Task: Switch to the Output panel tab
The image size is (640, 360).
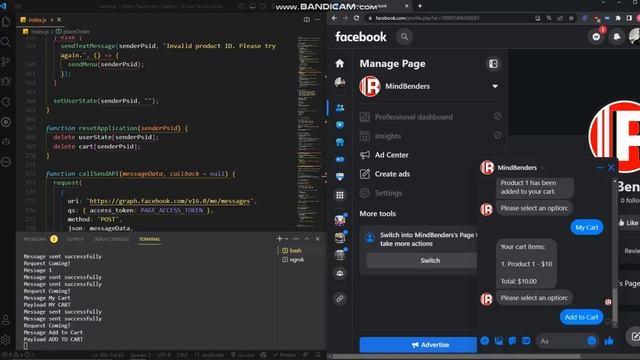Action: 75,239
